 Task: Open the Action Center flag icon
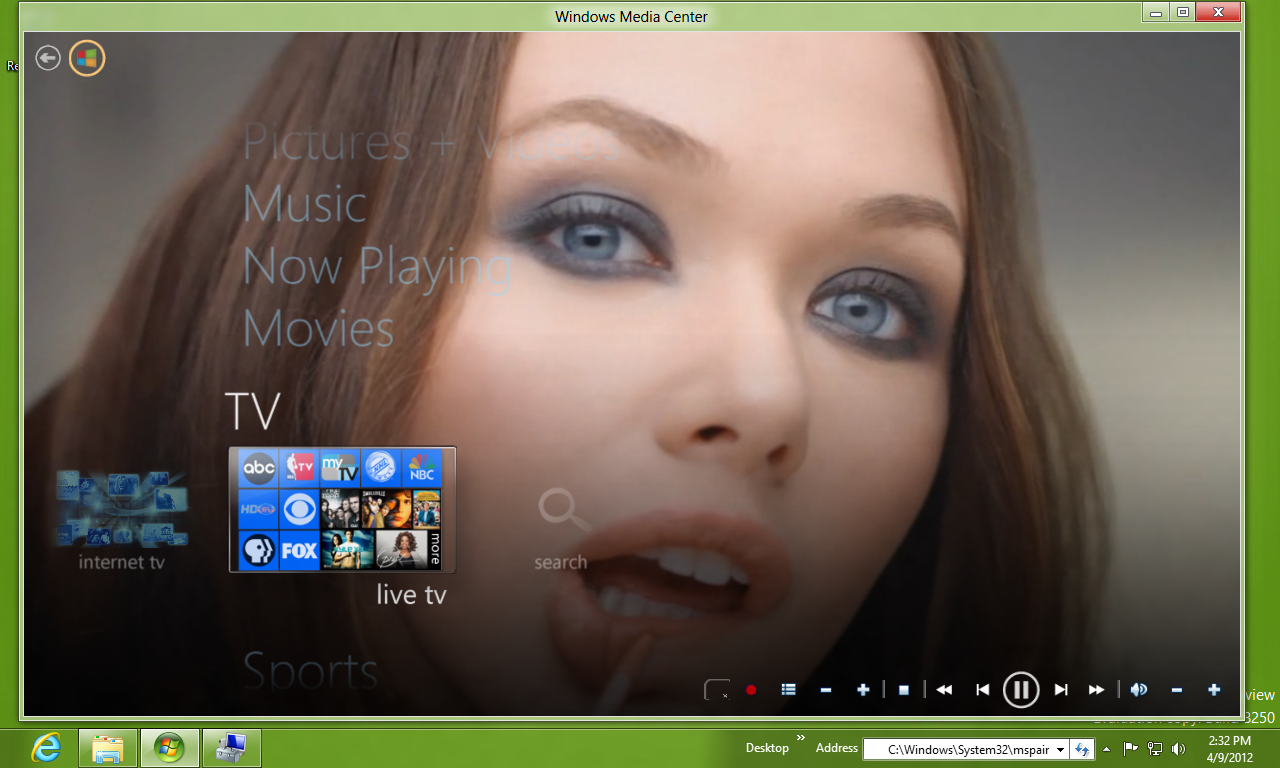point(1131,748)
